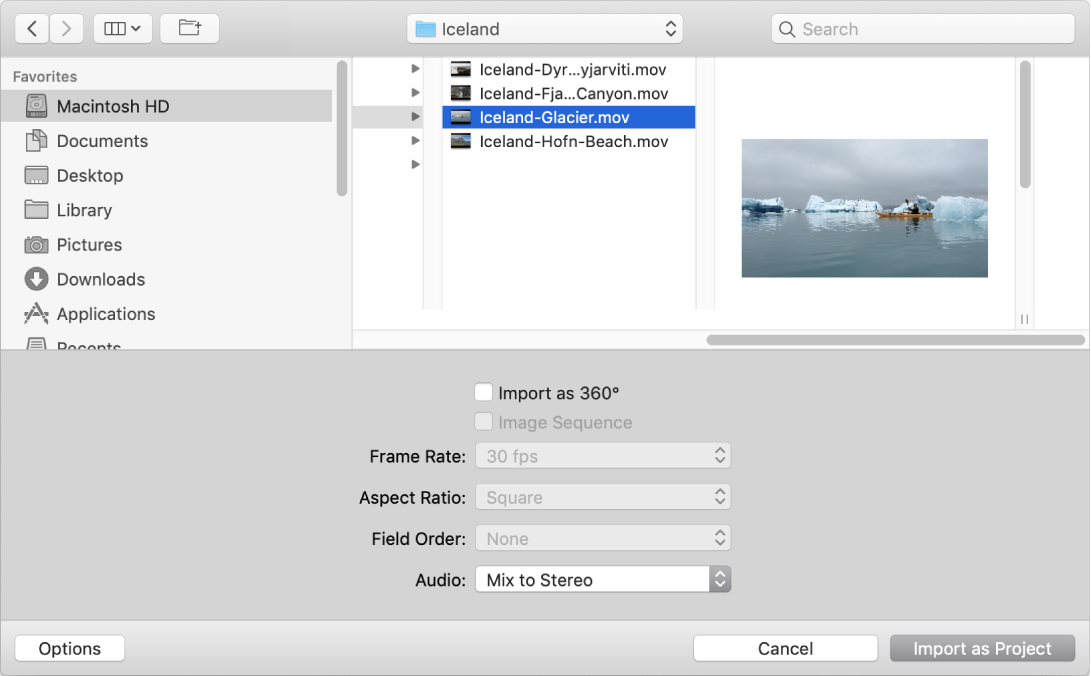1091x676 pixels.
Task: Open Pictures folder in sidebar
Action: [89, 245]
